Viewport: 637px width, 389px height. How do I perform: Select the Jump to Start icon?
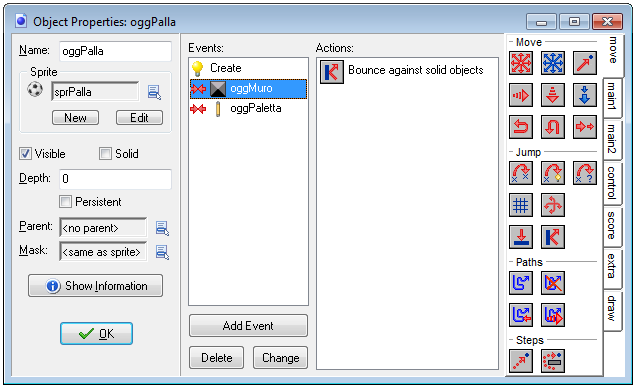point(553,173)
